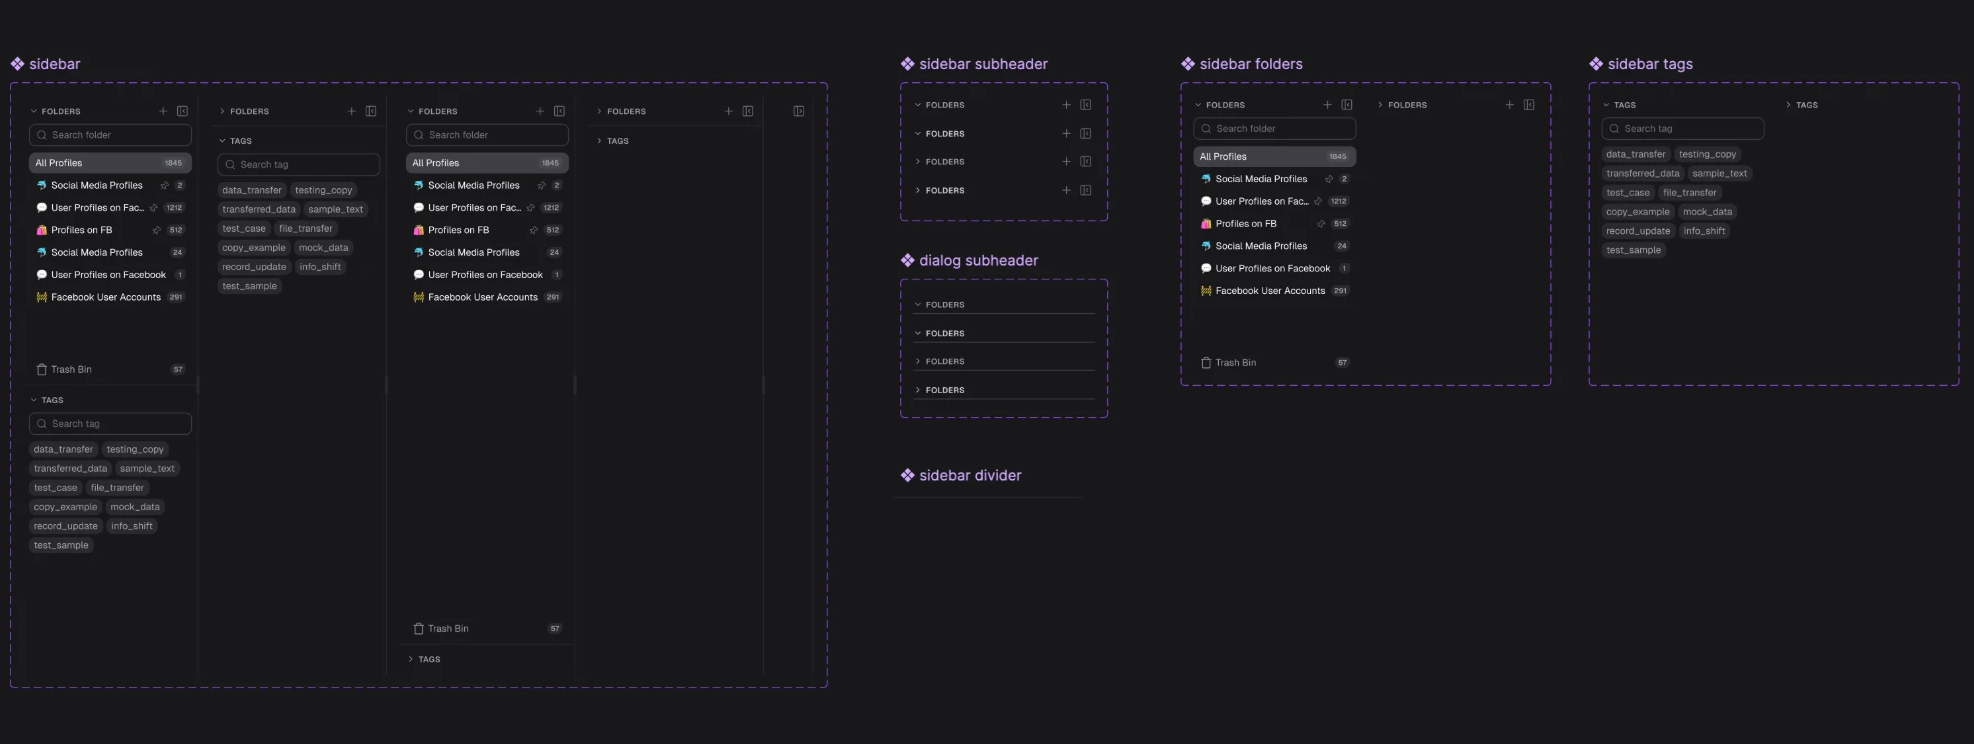Click sample_text tag in sidebar tags component
The image size is (1974, 744).
[x=1719, y=173]
